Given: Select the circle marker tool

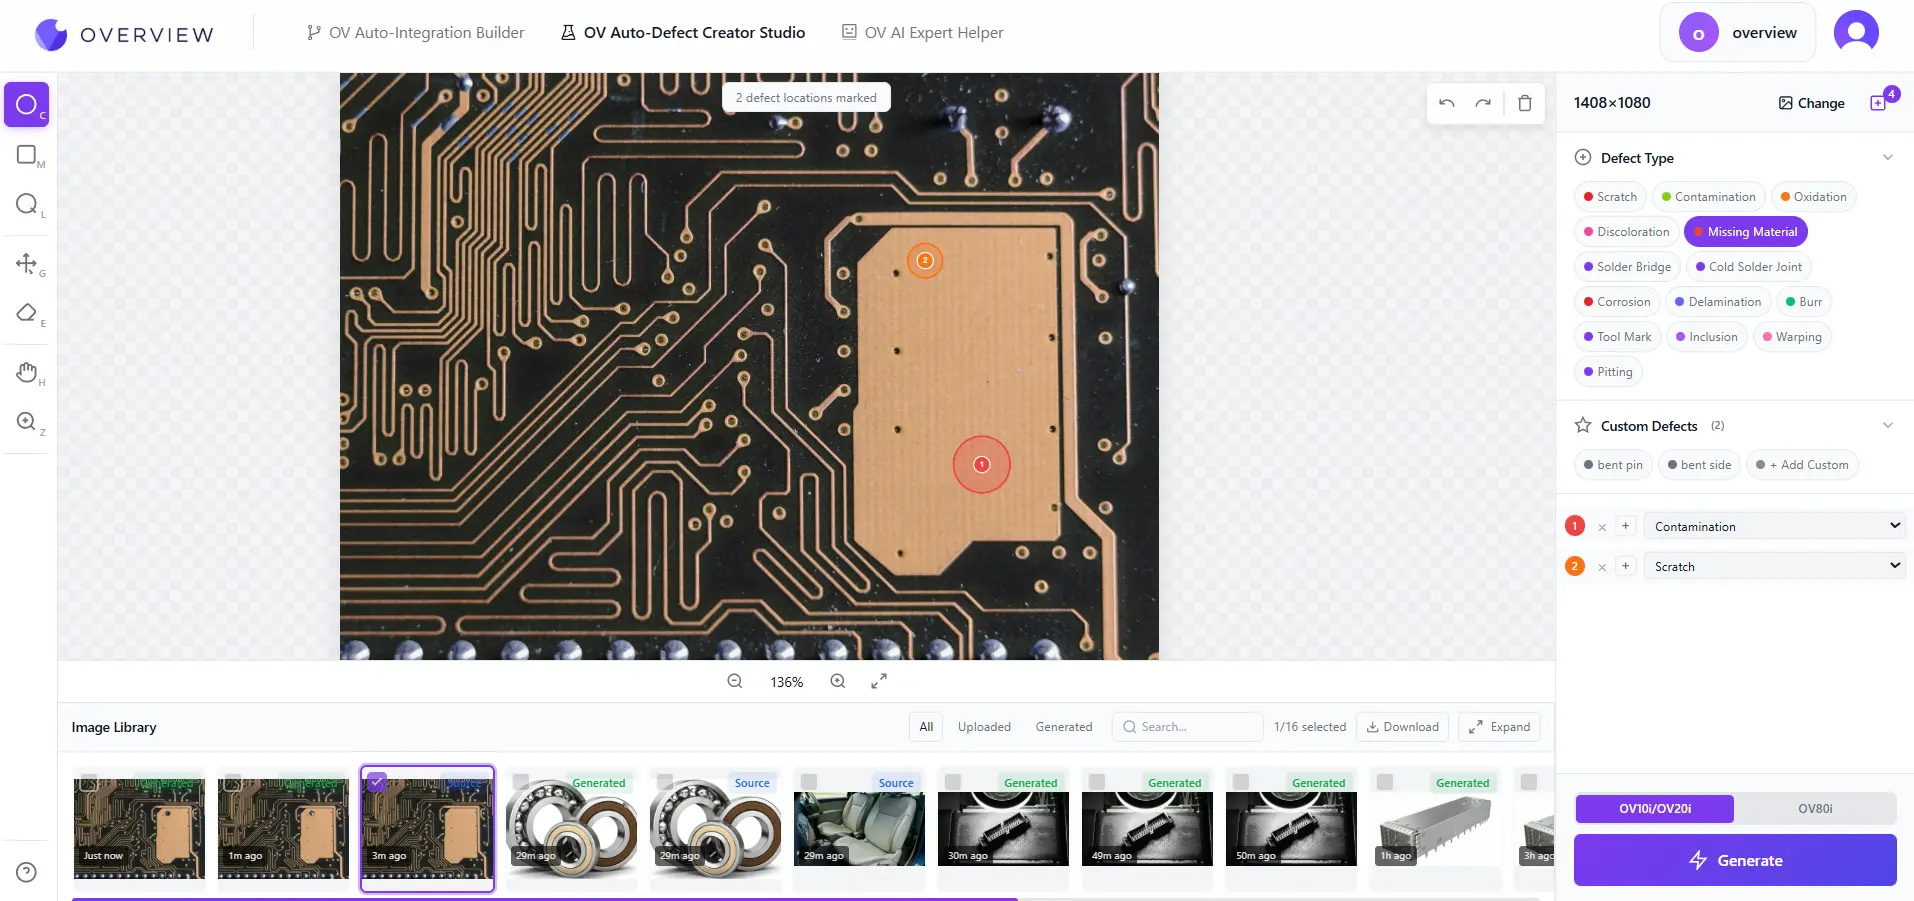Looking at the screenshot, I should pyautogui.click(x=27, y=105).
